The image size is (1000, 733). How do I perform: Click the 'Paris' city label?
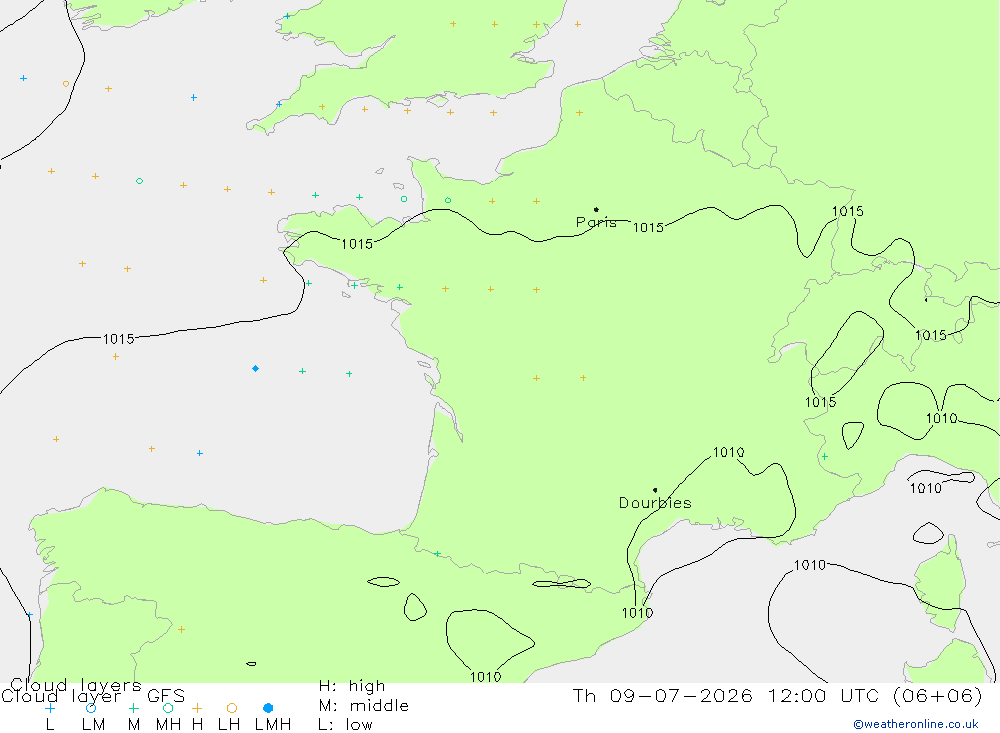[x=596, y=223]
